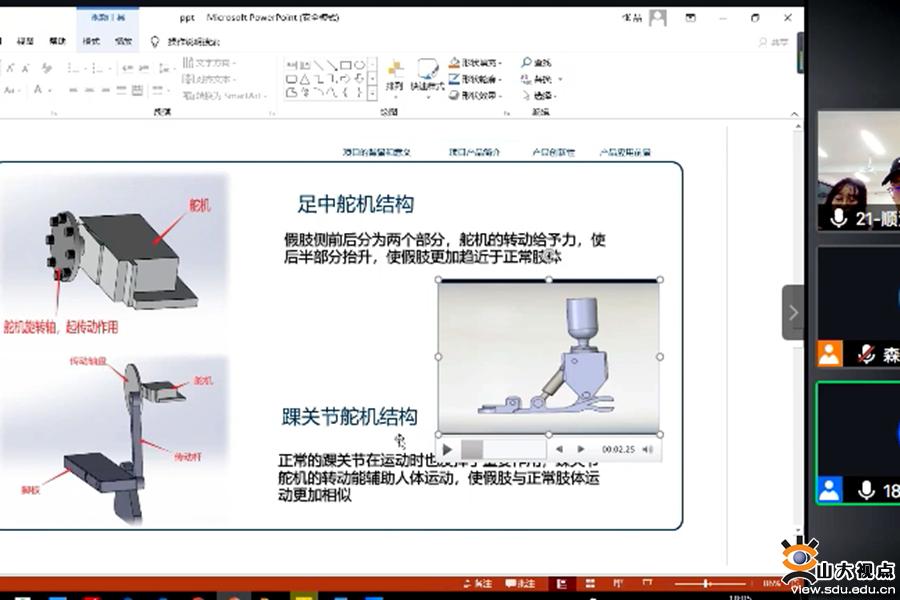This screenshot has width=900, height=600.
Task: Open the Shape Fill (形状填充) dropdown
Action: (x=477, y=62)
